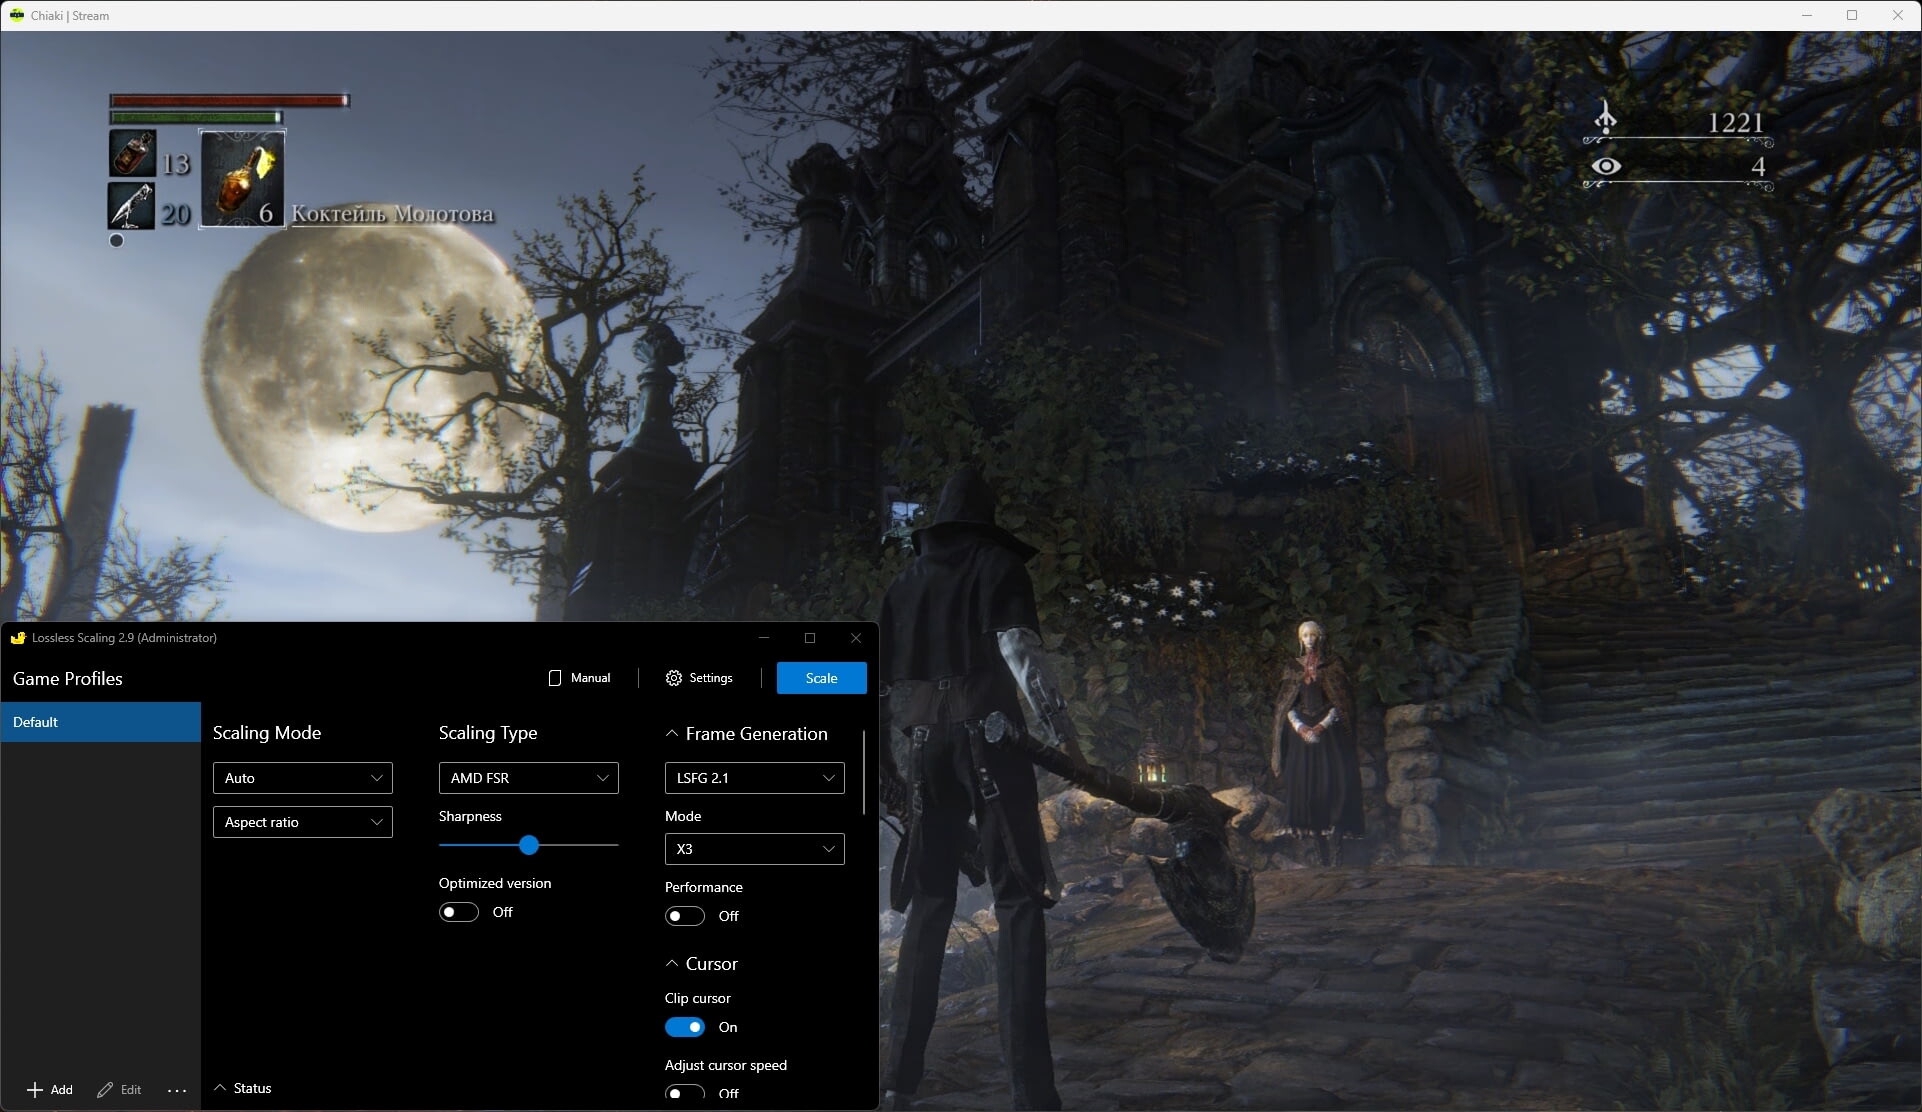Open the AMD FSR scaling type dropdown

[528, 778]
